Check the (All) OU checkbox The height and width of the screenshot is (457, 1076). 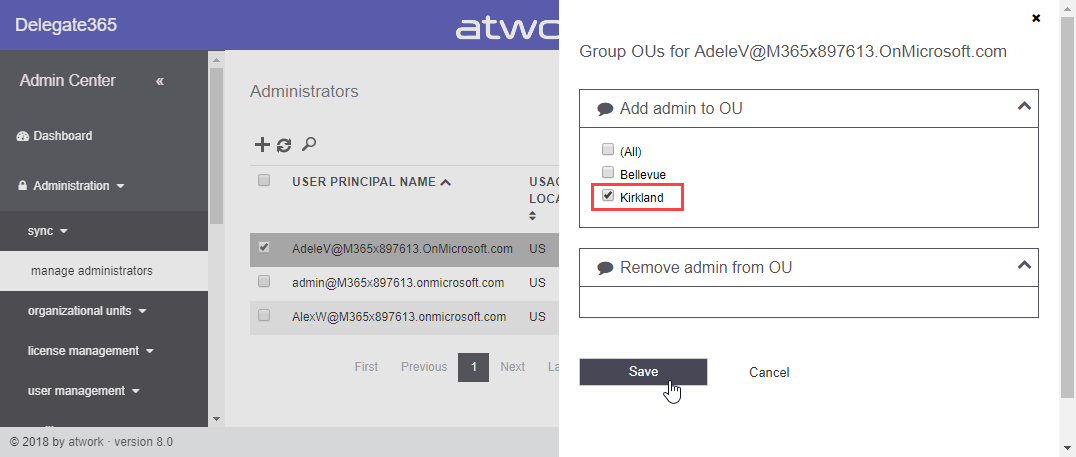pyautogui.click(x=607, y=150)
